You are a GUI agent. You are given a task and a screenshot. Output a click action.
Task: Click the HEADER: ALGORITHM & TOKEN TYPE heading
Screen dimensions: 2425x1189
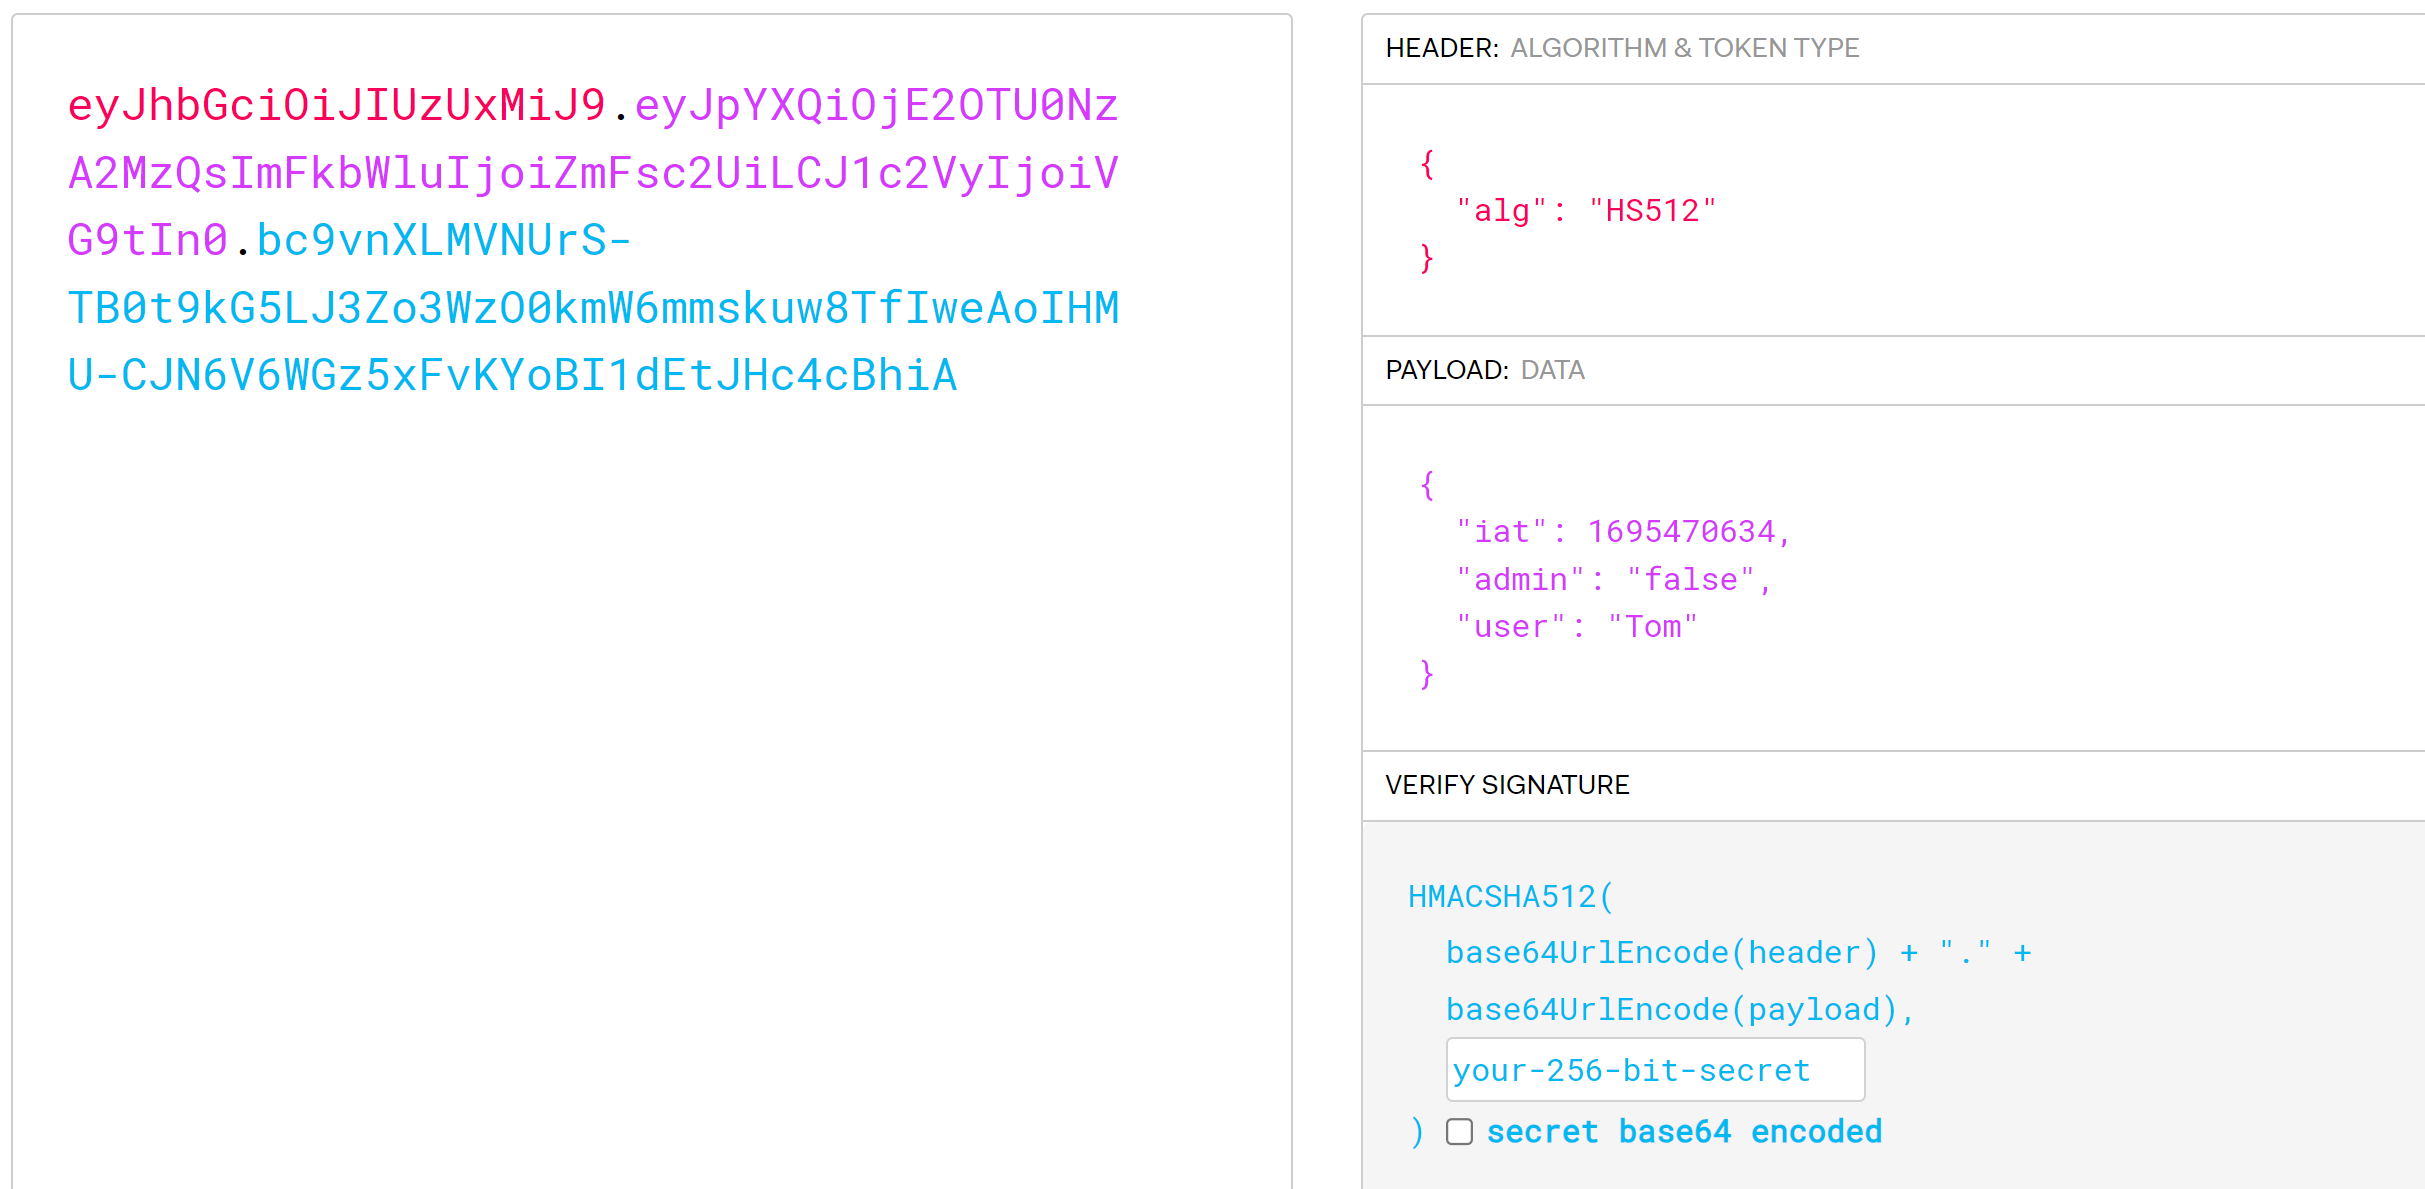pos(1622,48)
